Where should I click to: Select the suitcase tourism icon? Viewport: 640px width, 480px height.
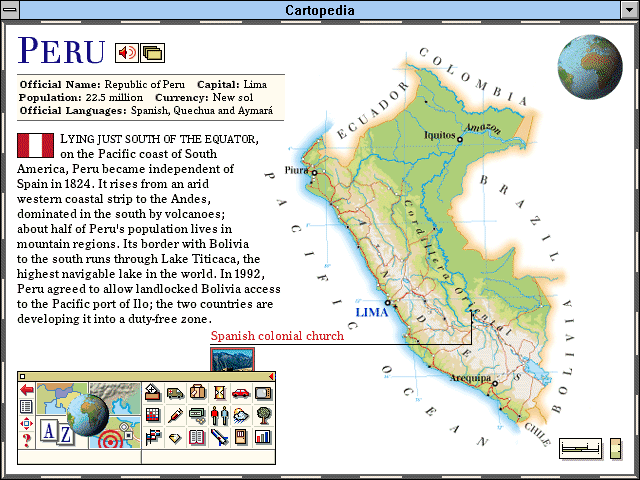(198, 393)
